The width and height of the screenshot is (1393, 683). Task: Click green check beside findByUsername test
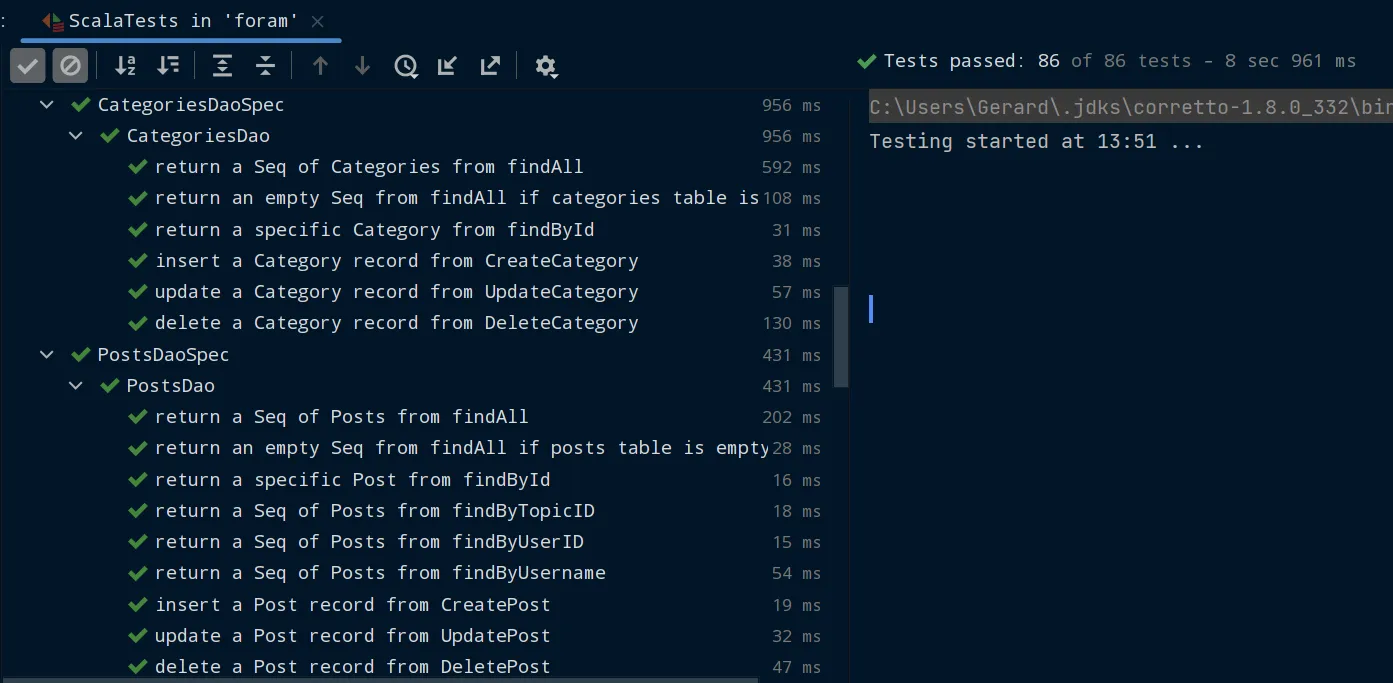139,573
